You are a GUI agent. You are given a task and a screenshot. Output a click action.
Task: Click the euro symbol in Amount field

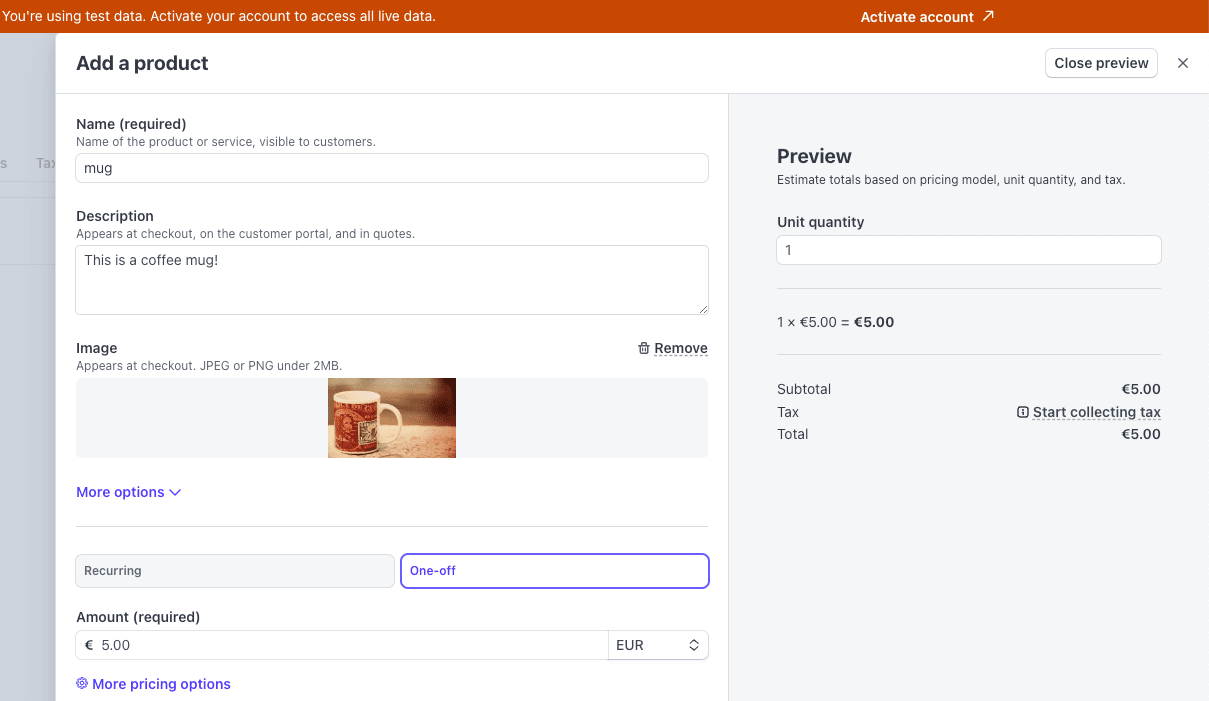pyautogui.click(x=89, y=645)
